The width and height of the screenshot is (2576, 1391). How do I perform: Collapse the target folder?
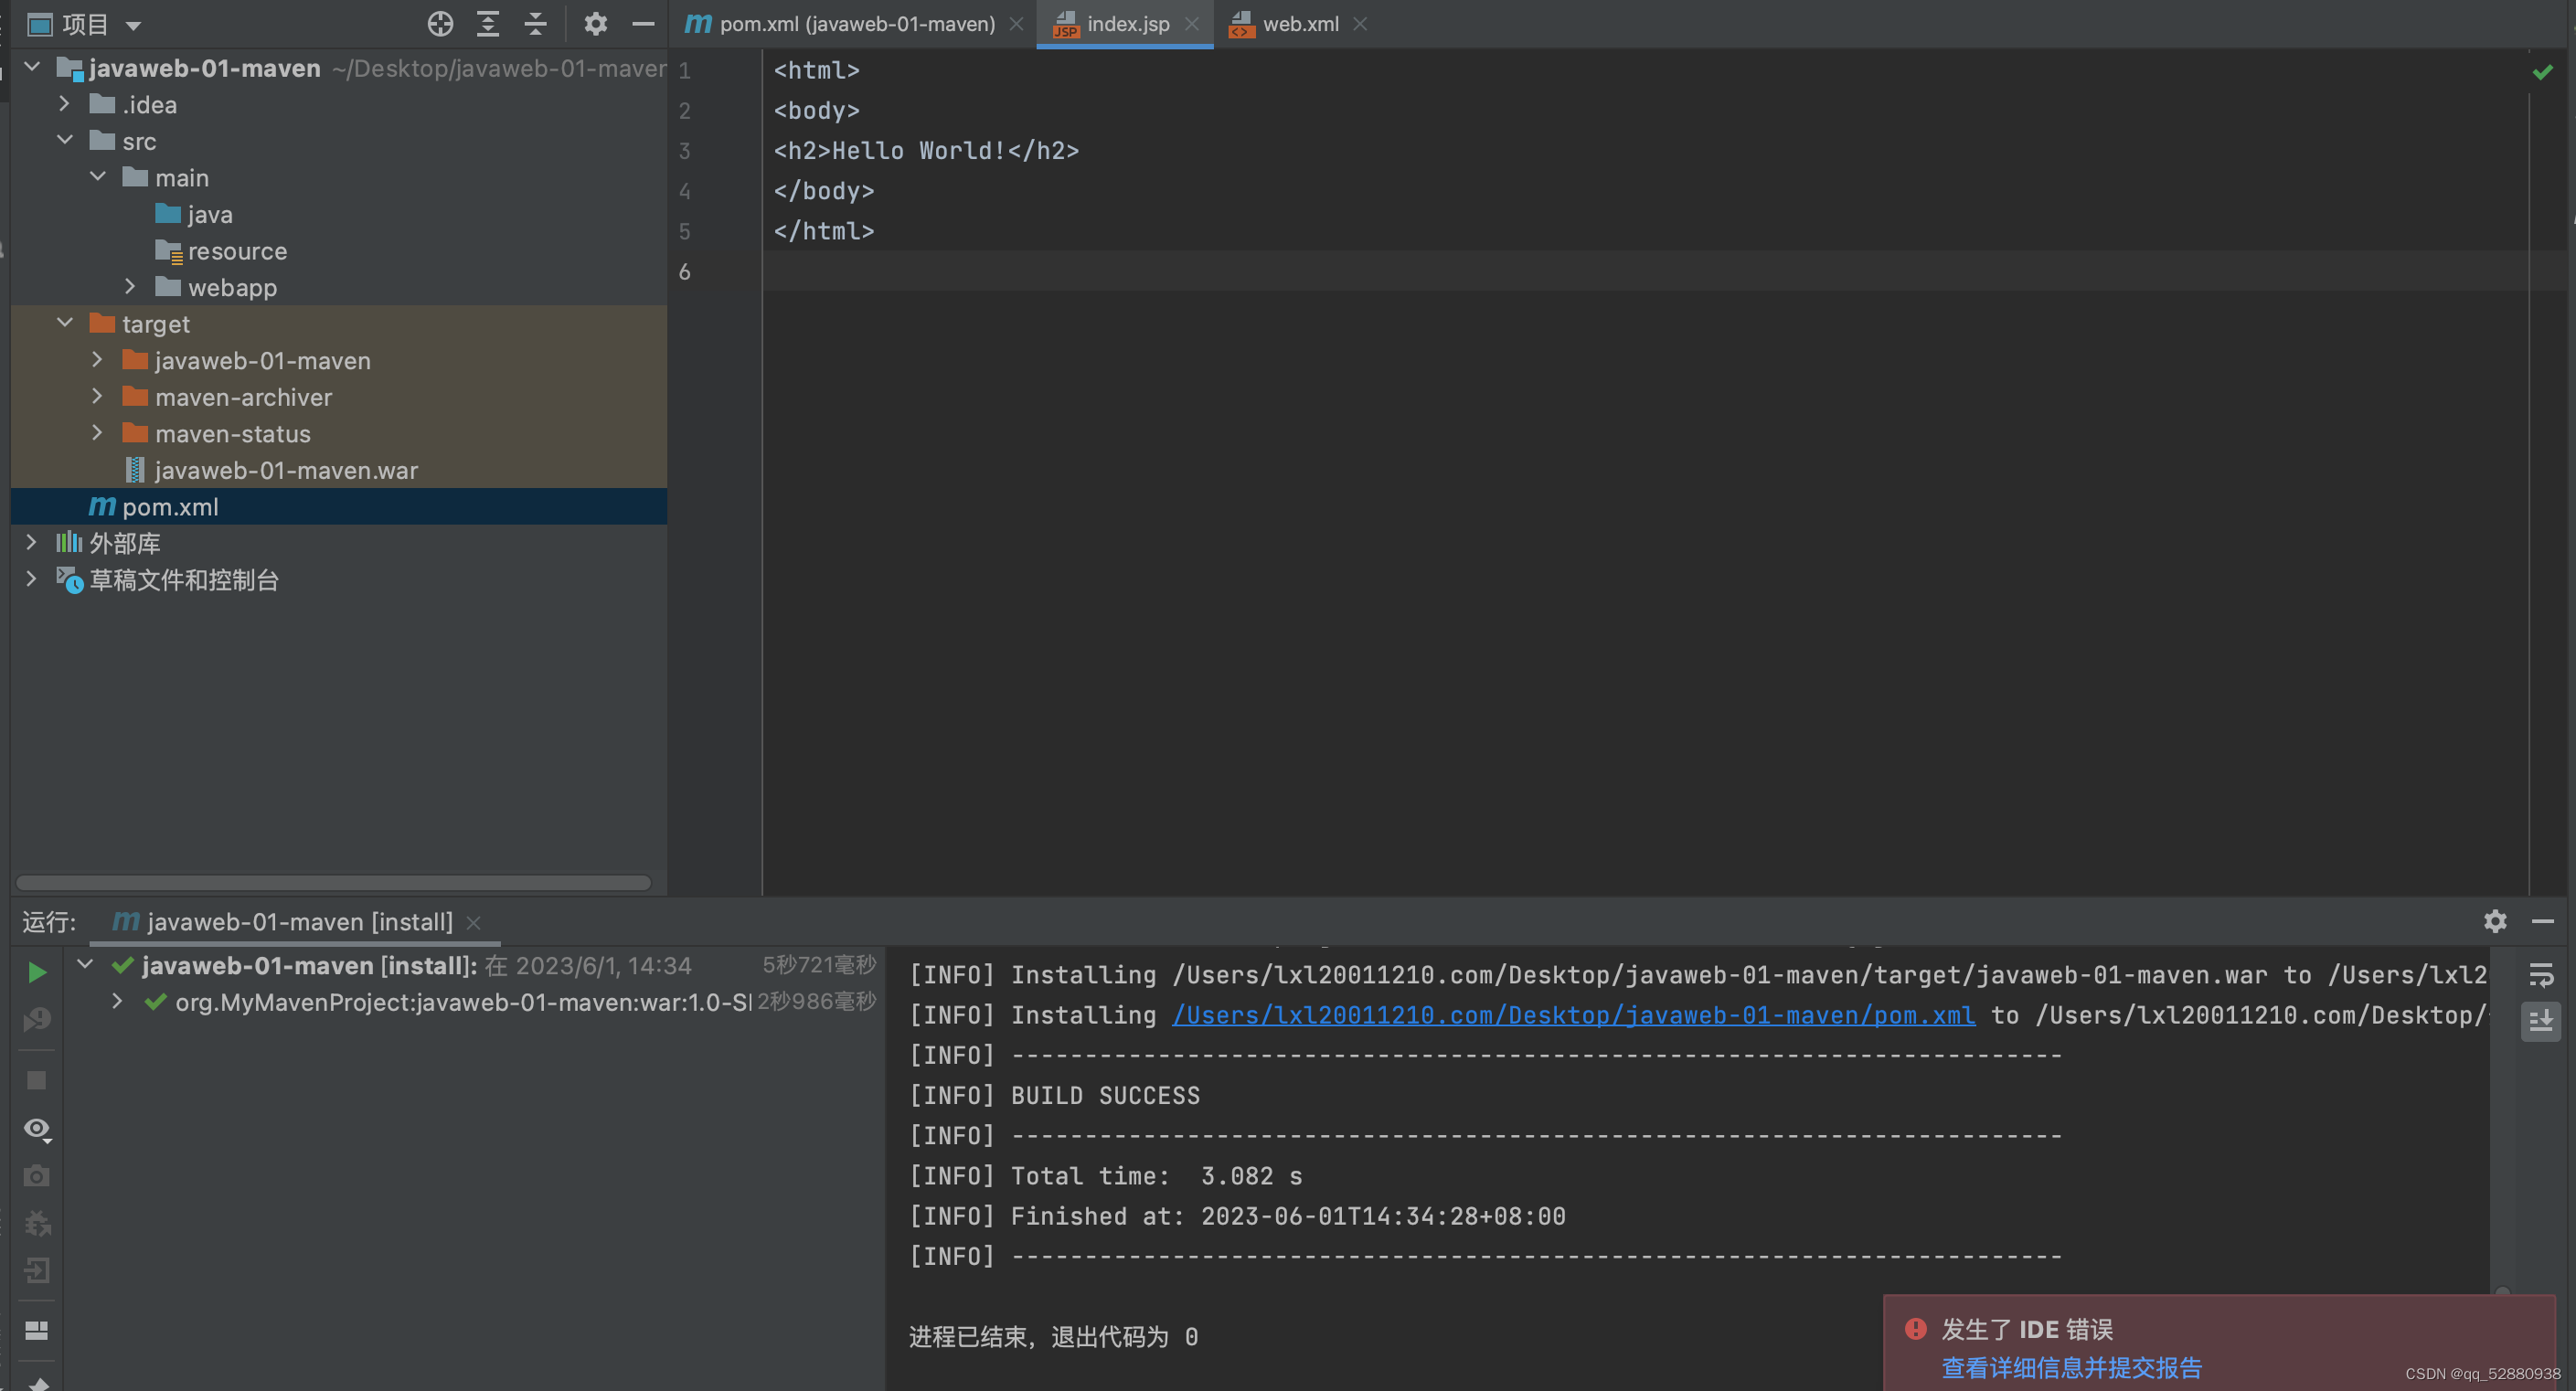pos(65,323)
